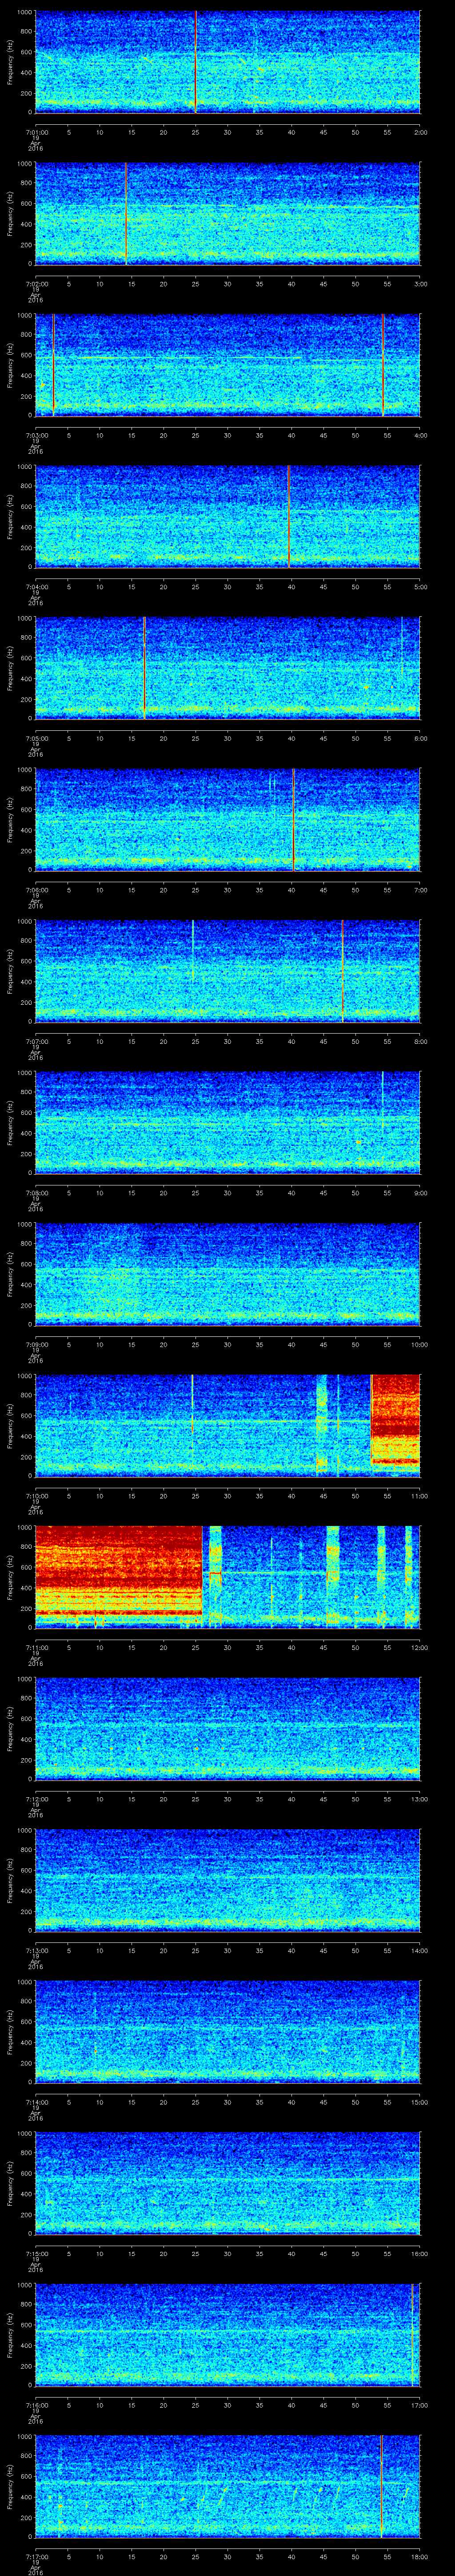
Task: Select the spectrogram panel starting at 7:03:00
Action: click(228, 365)
